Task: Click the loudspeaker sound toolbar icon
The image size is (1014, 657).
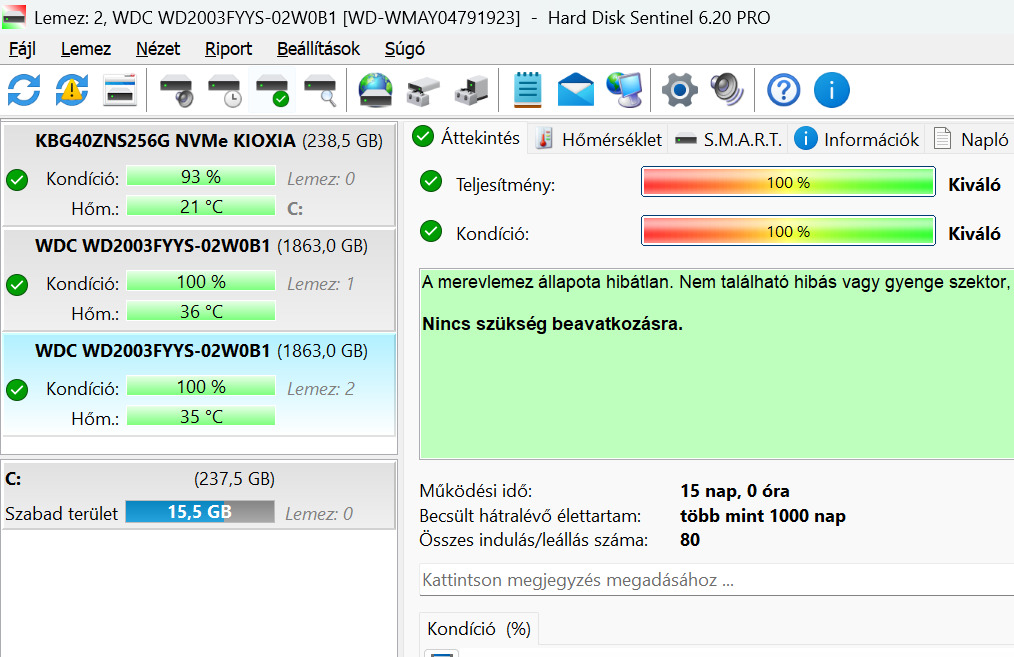Action: [x=728, y=90]
